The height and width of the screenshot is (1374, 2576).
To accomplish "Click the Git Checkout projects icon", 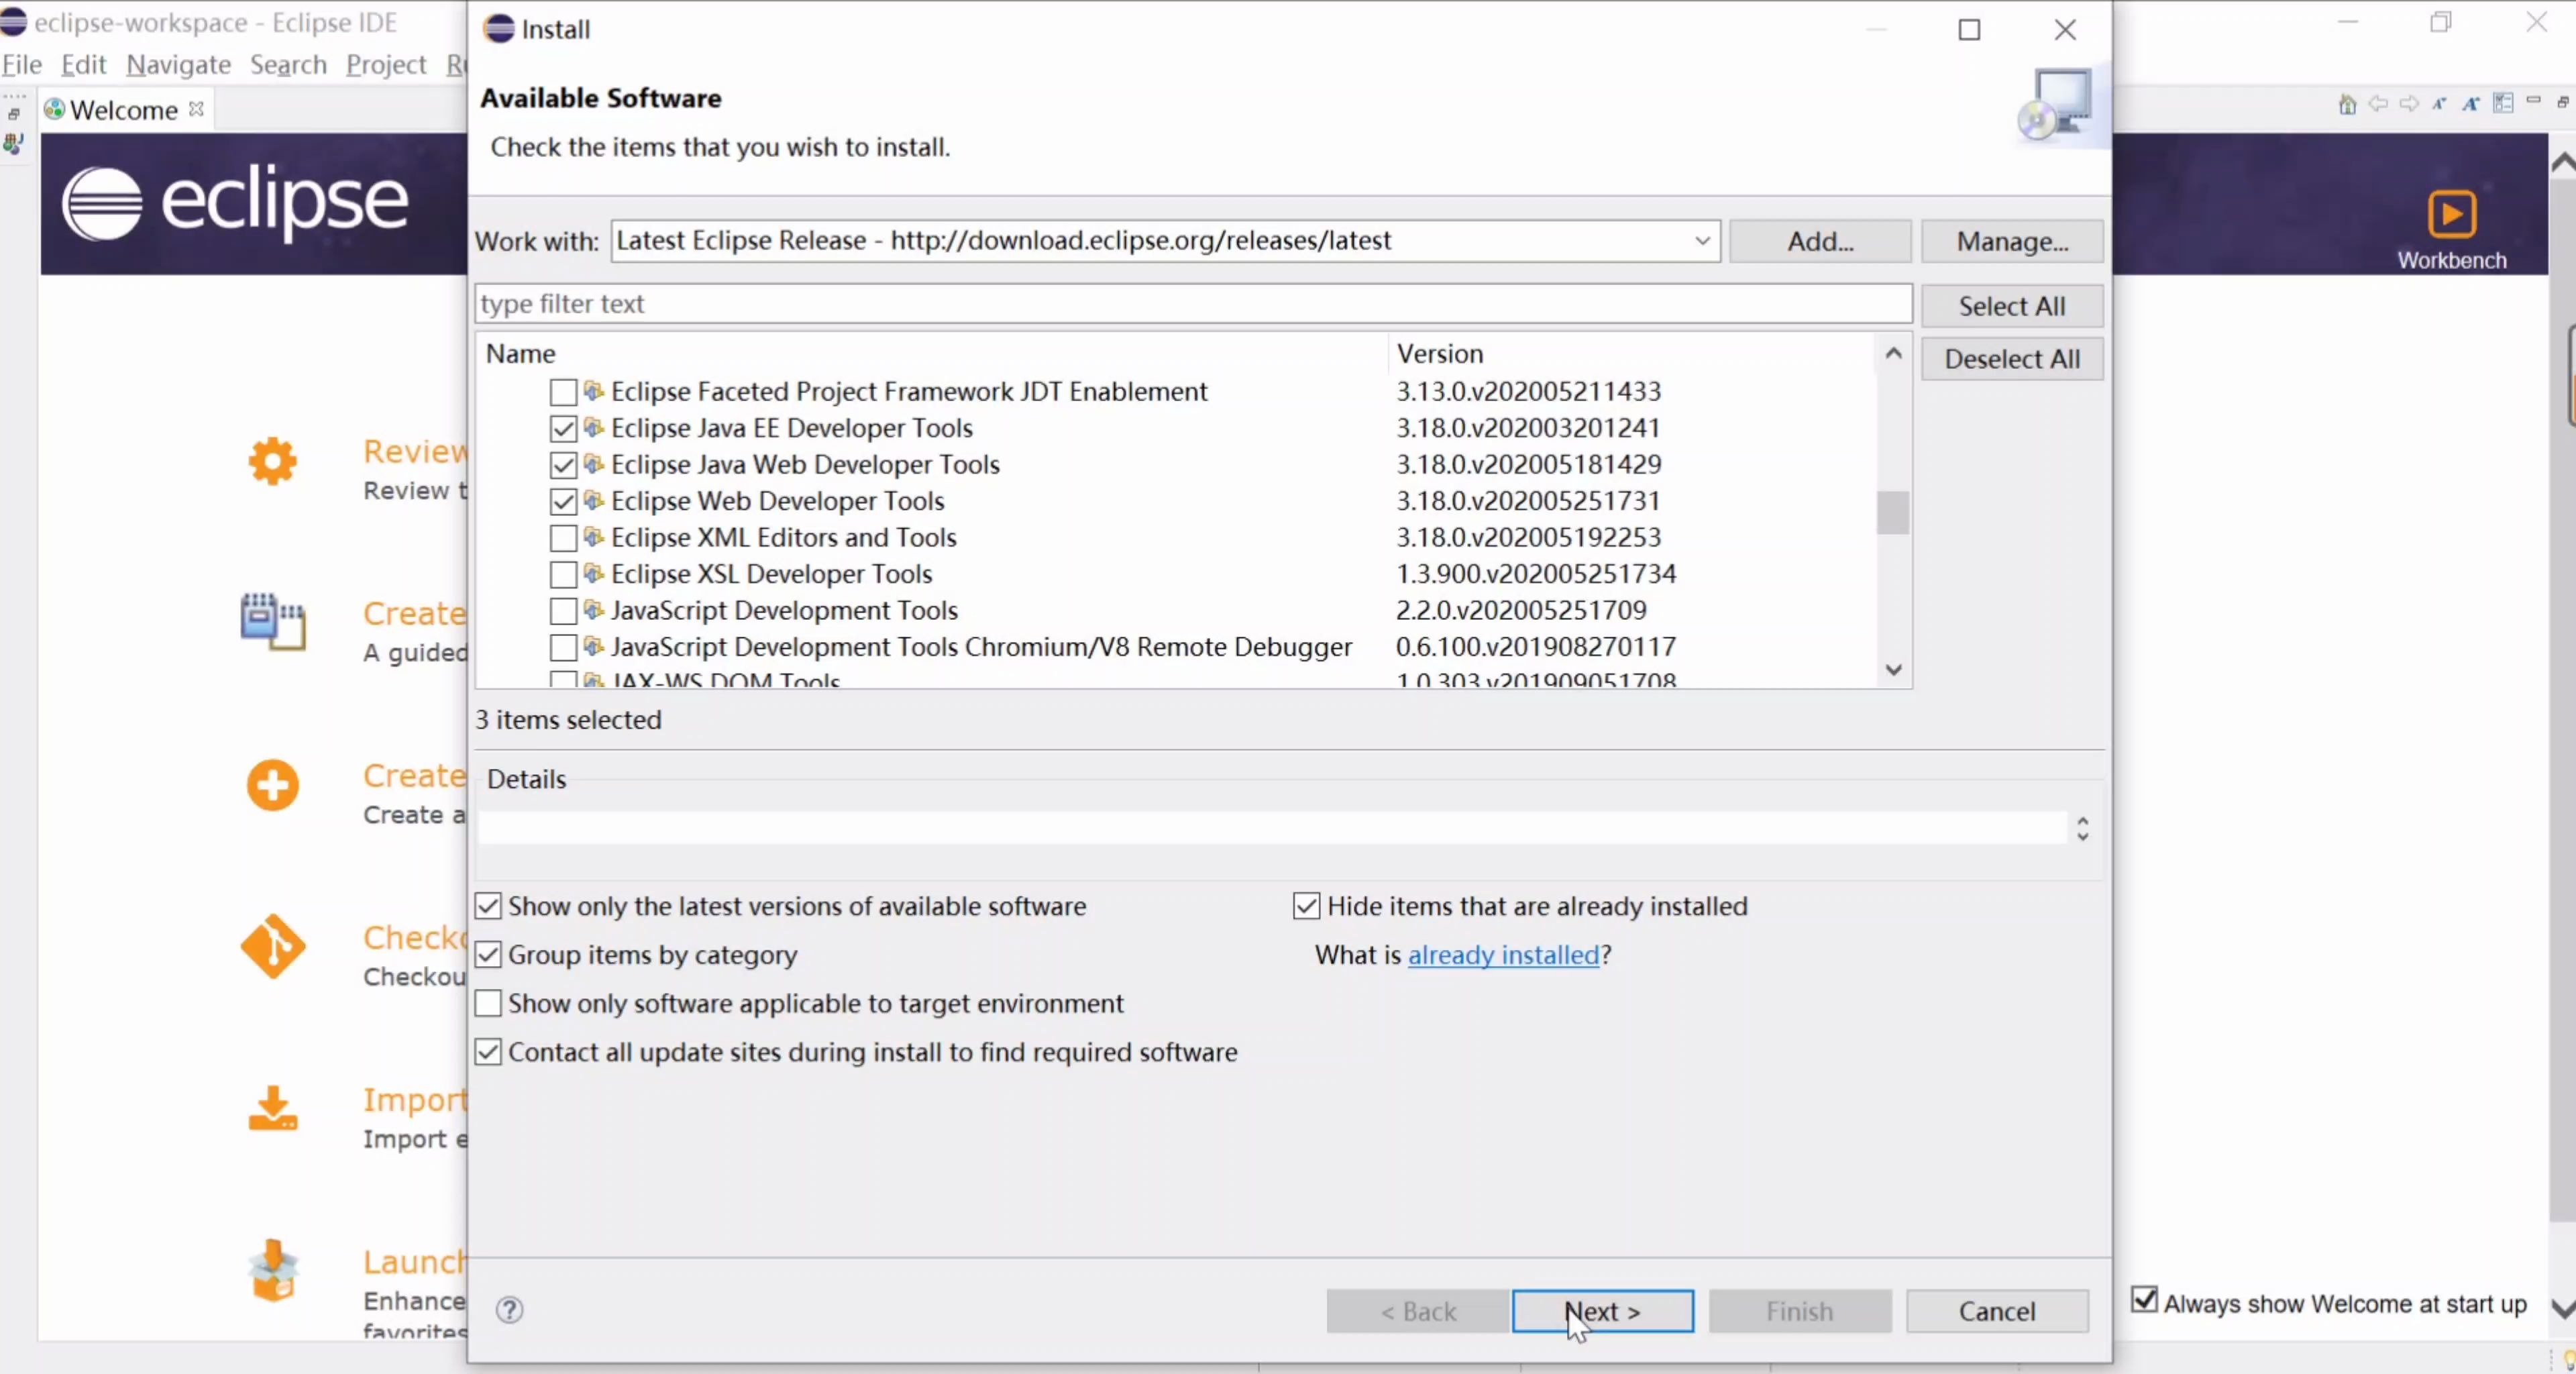I will coord(272,946).
